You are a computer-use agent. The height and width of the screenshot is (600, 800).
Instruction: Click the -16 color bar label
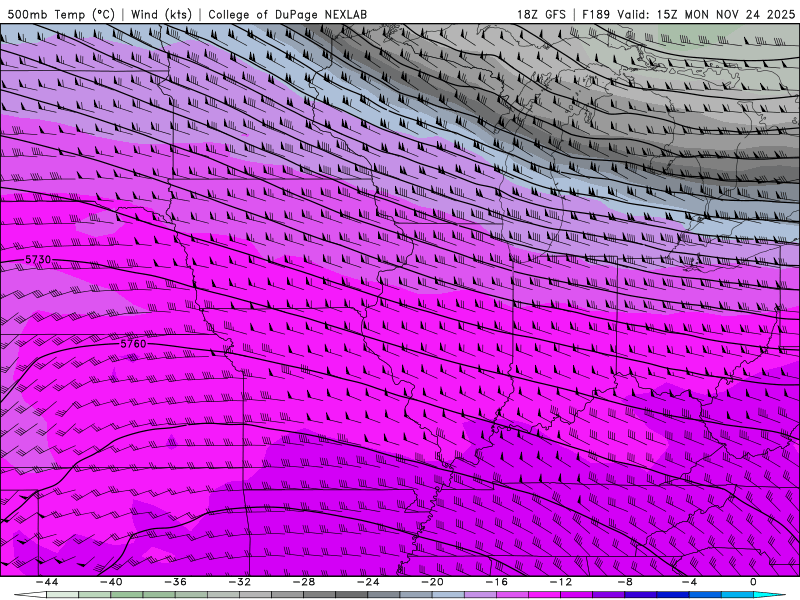tap(496, 582)
